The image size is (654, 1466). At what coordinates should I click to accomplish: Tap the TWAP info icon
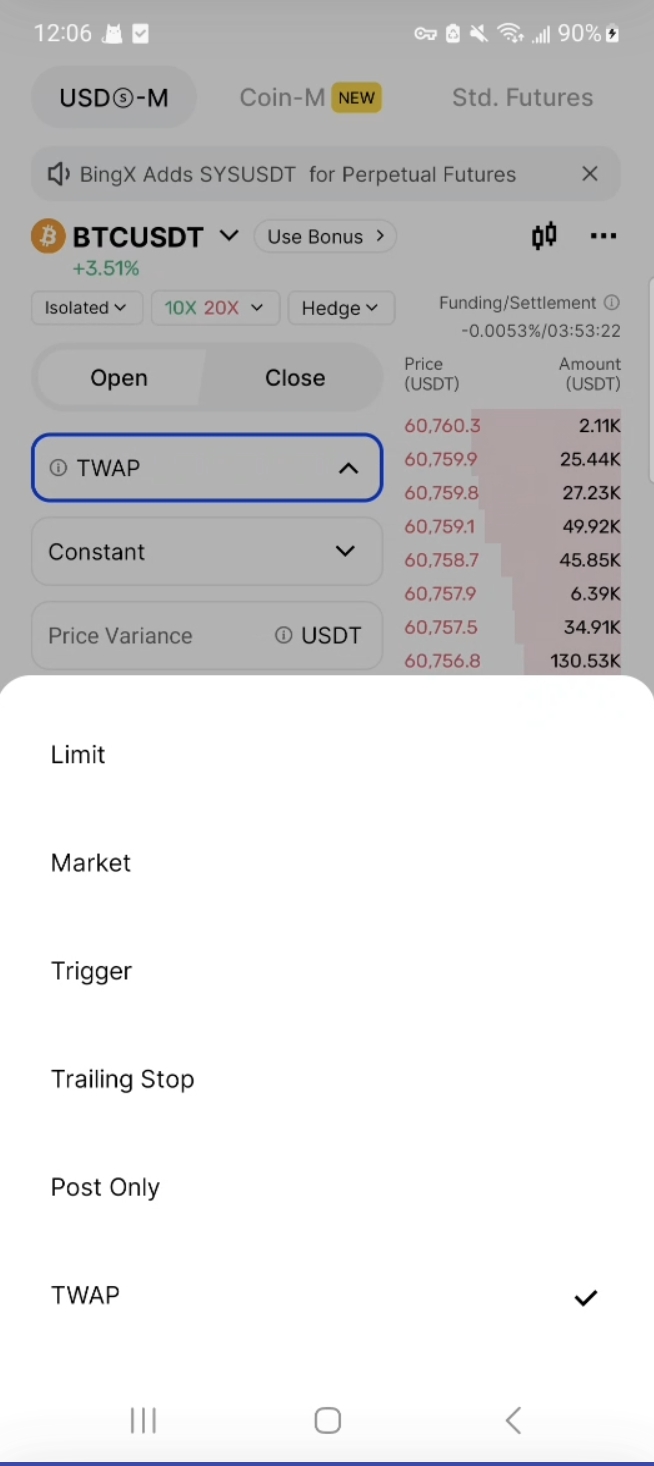tap(58, 467)
